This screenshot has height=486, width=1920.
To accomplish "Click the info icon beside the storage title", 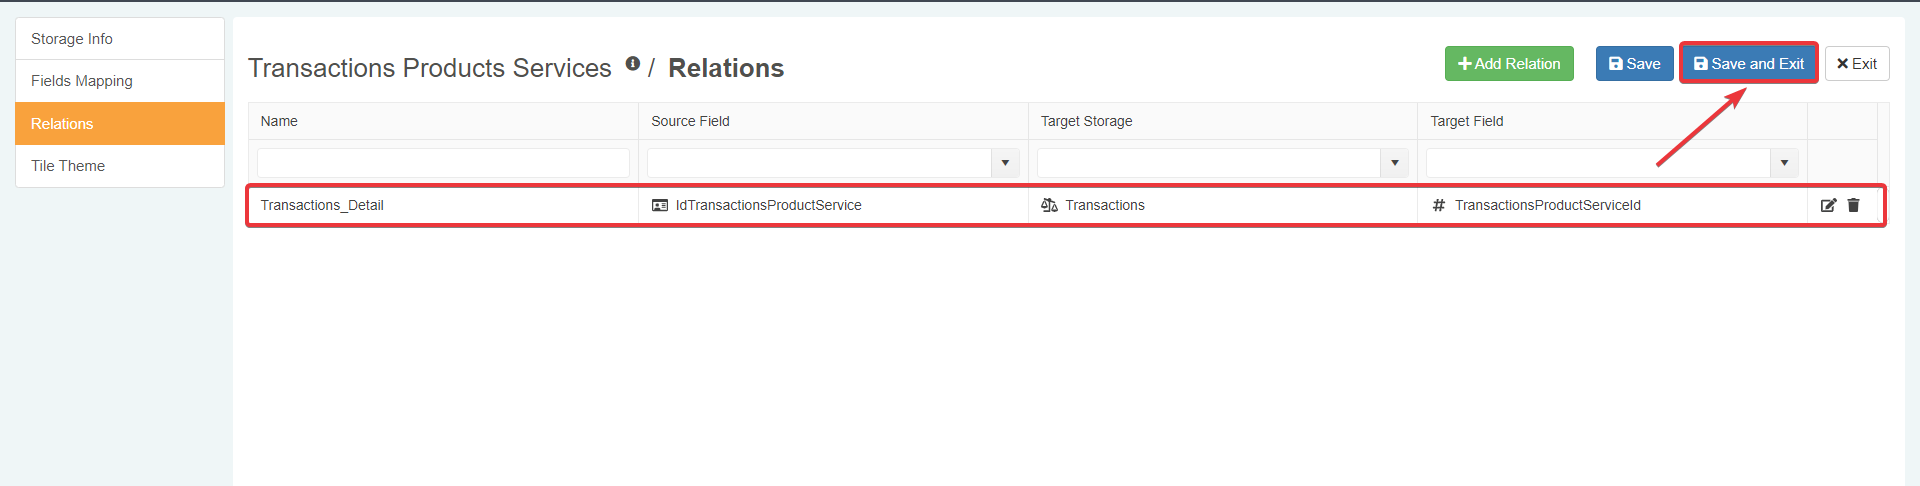I will point(632,64).
